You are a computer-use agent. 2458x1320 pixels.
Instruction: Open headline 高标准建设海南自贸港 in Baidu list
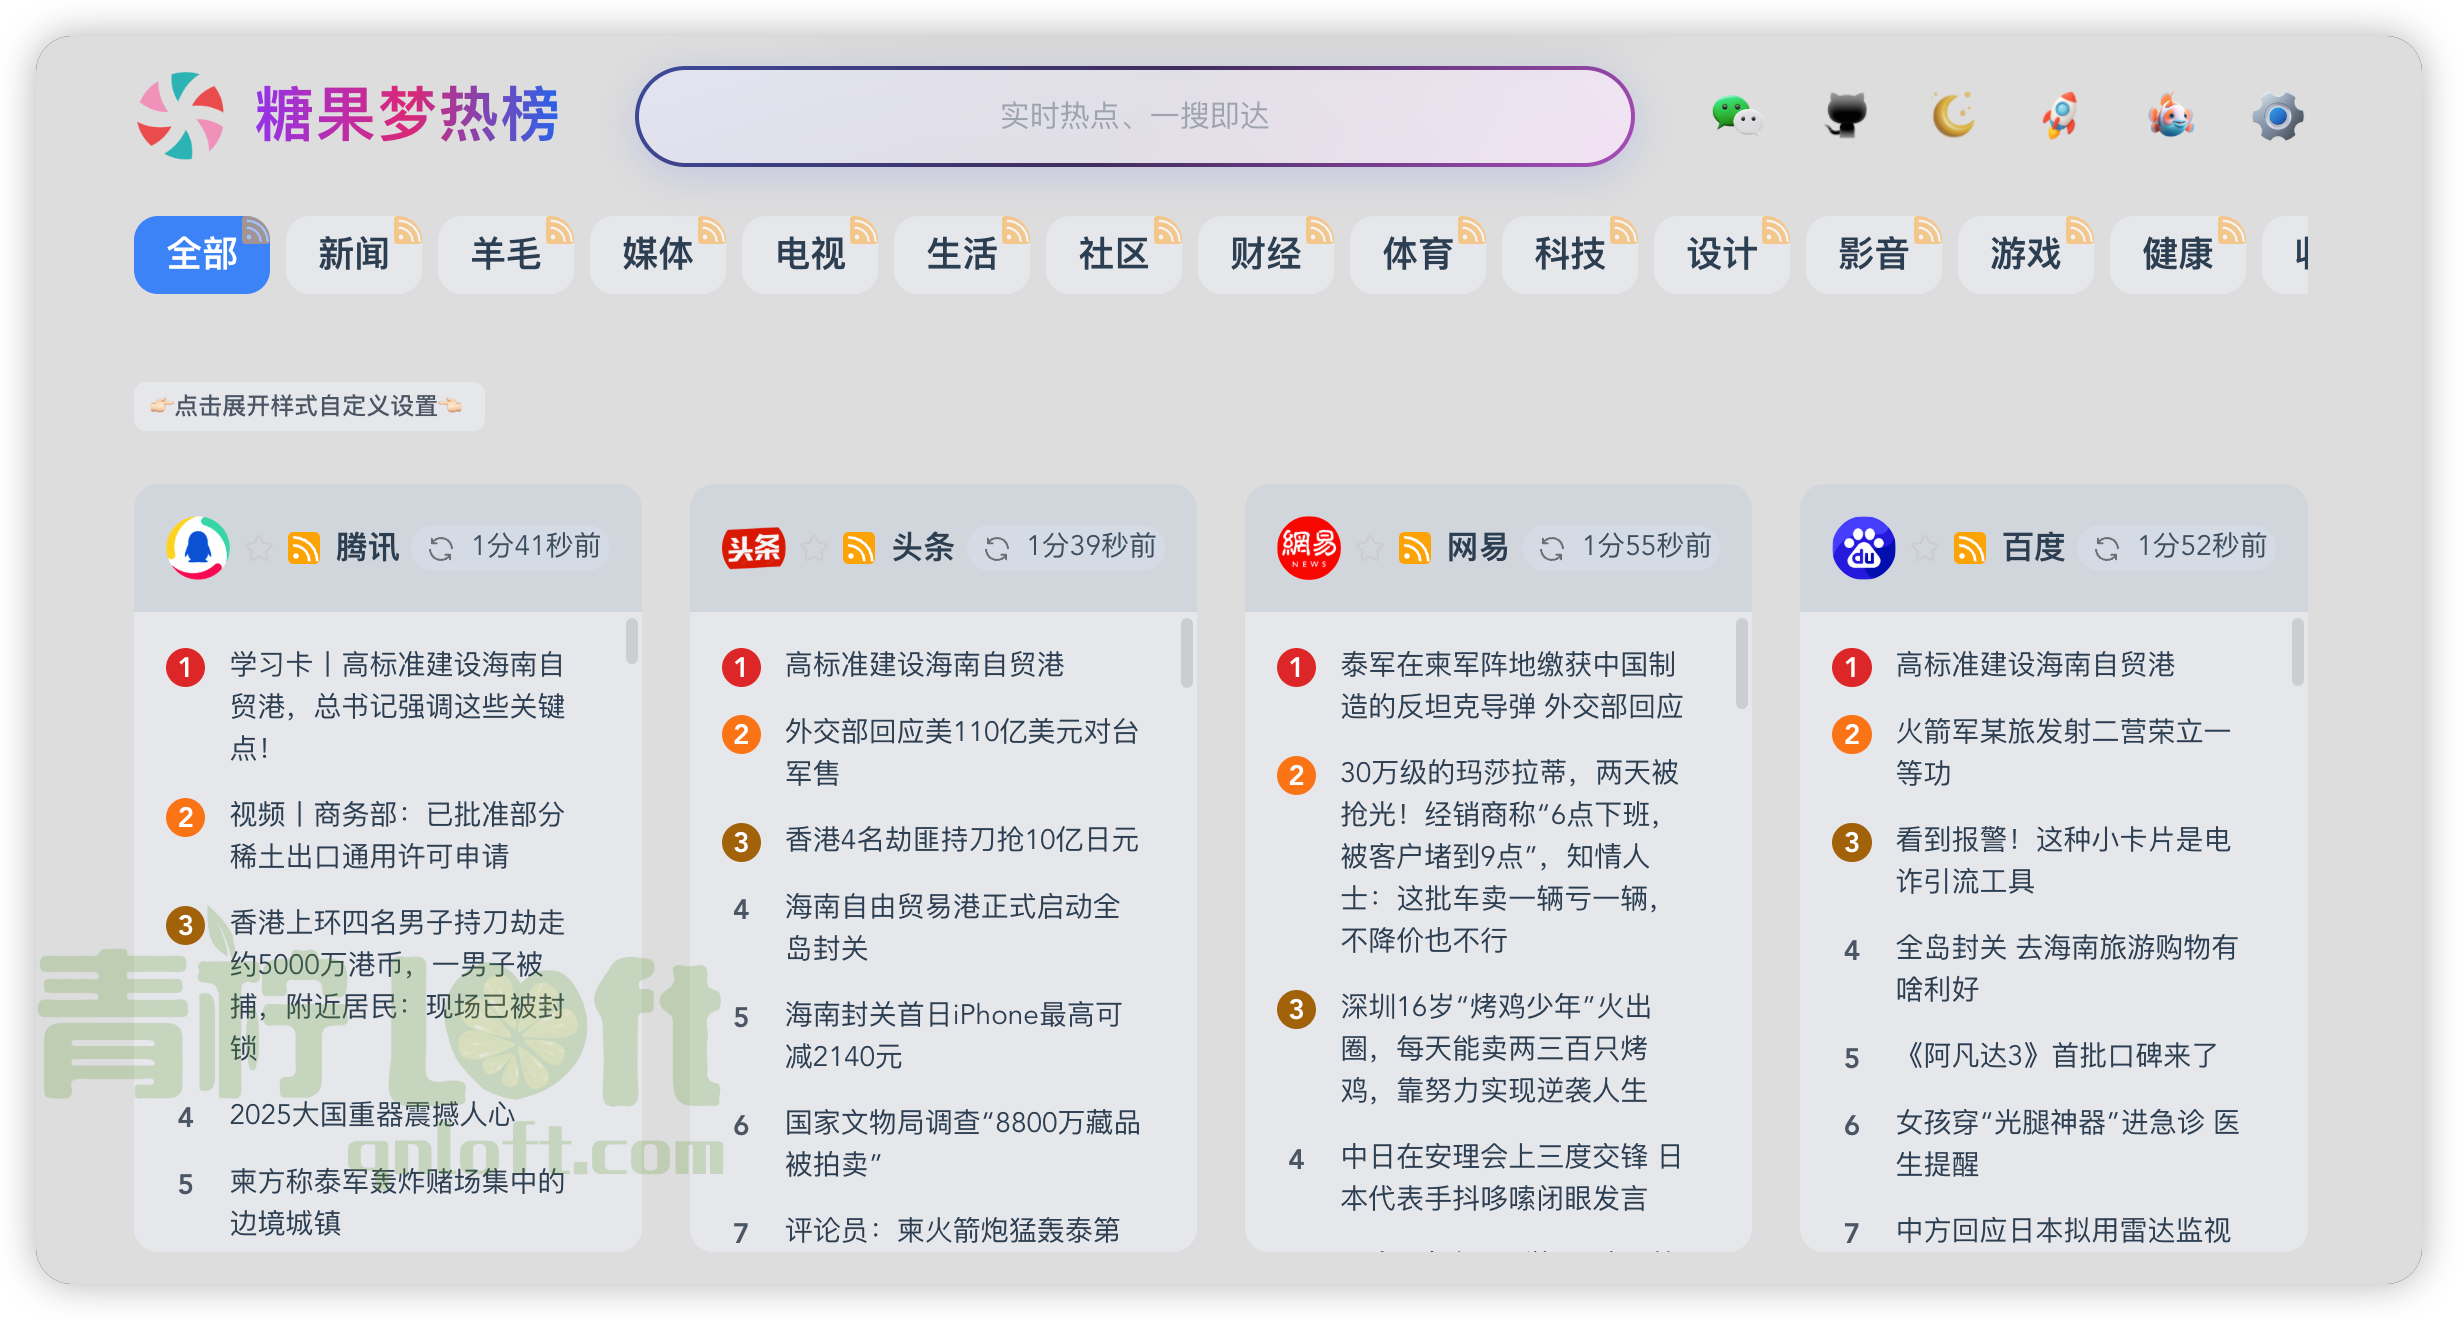[x=2037, y=664]
